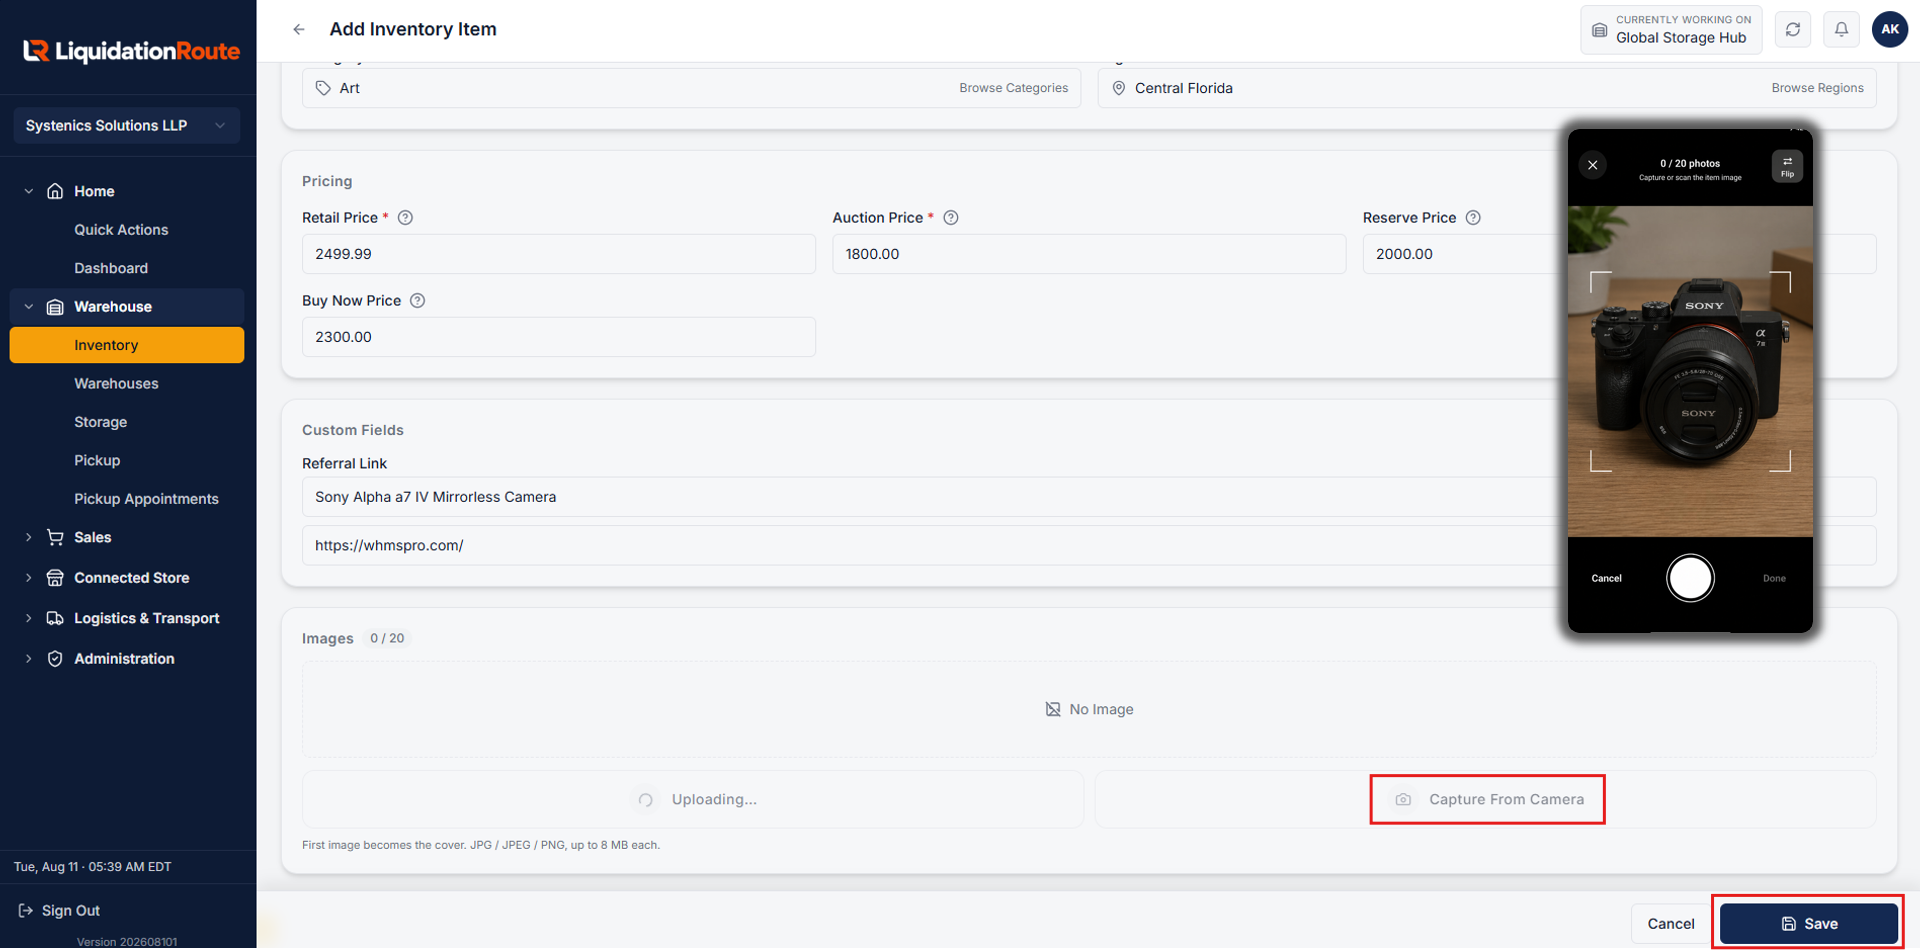
Task: Click the refresh icon in the header
Action: click(x=1793, y=30)
